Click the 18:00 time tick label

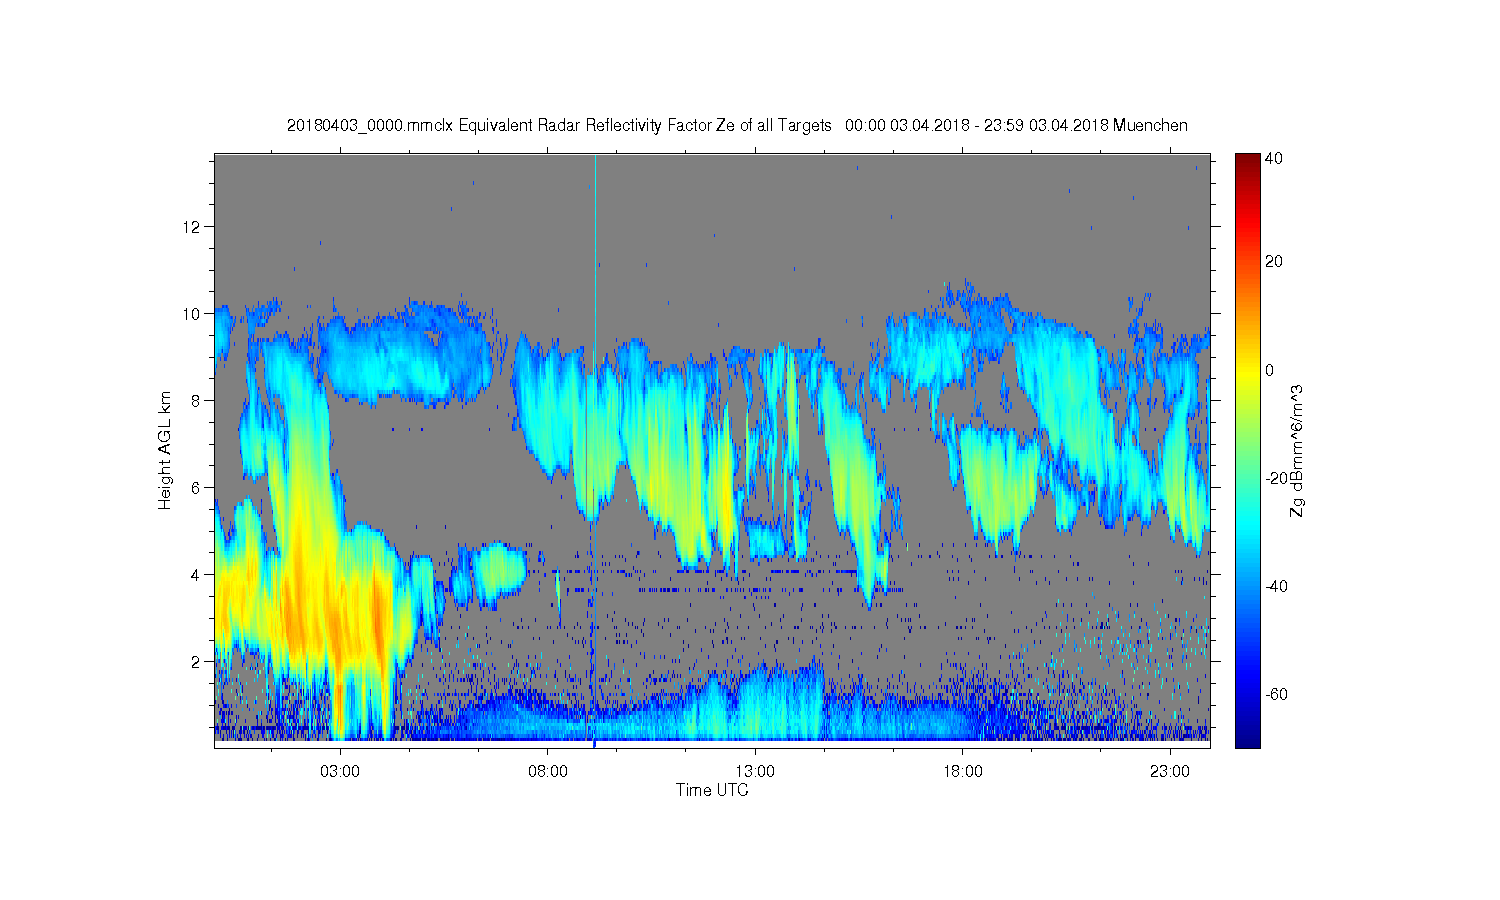pos(963,772)
